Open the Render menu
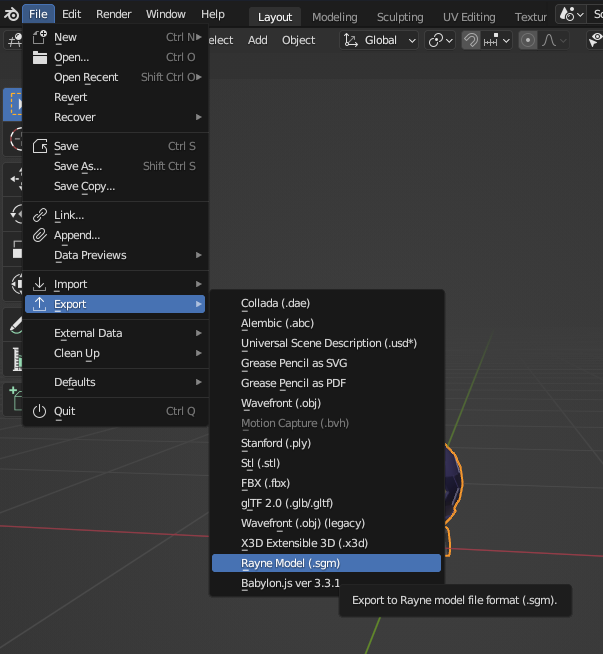The height and width of the screenshot is (654, 603). (x=113, y=14)
